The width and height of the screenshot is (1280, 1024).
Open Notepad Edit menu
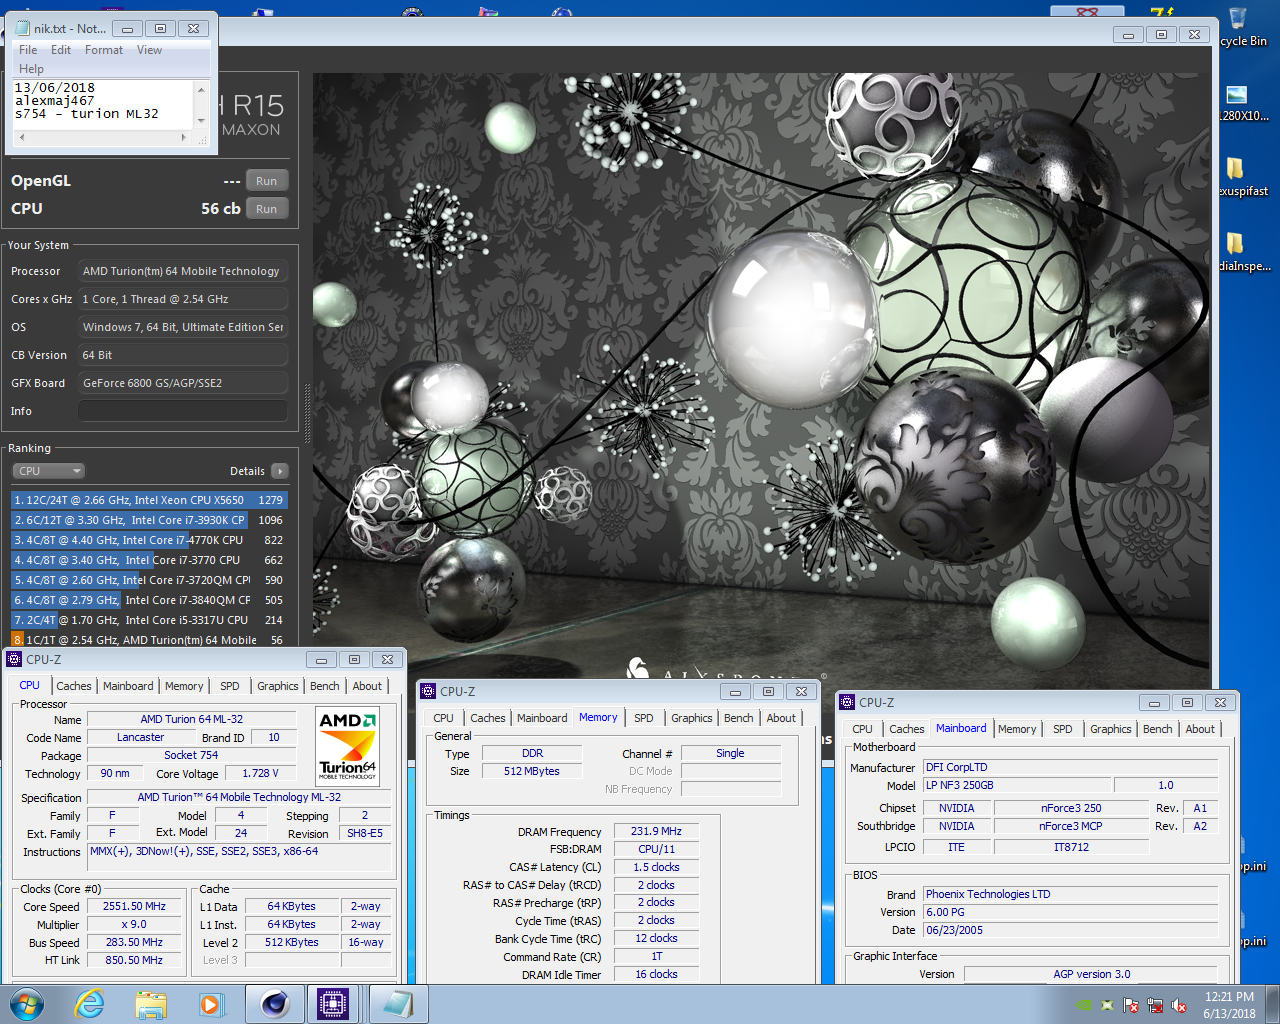pos(61,50)
